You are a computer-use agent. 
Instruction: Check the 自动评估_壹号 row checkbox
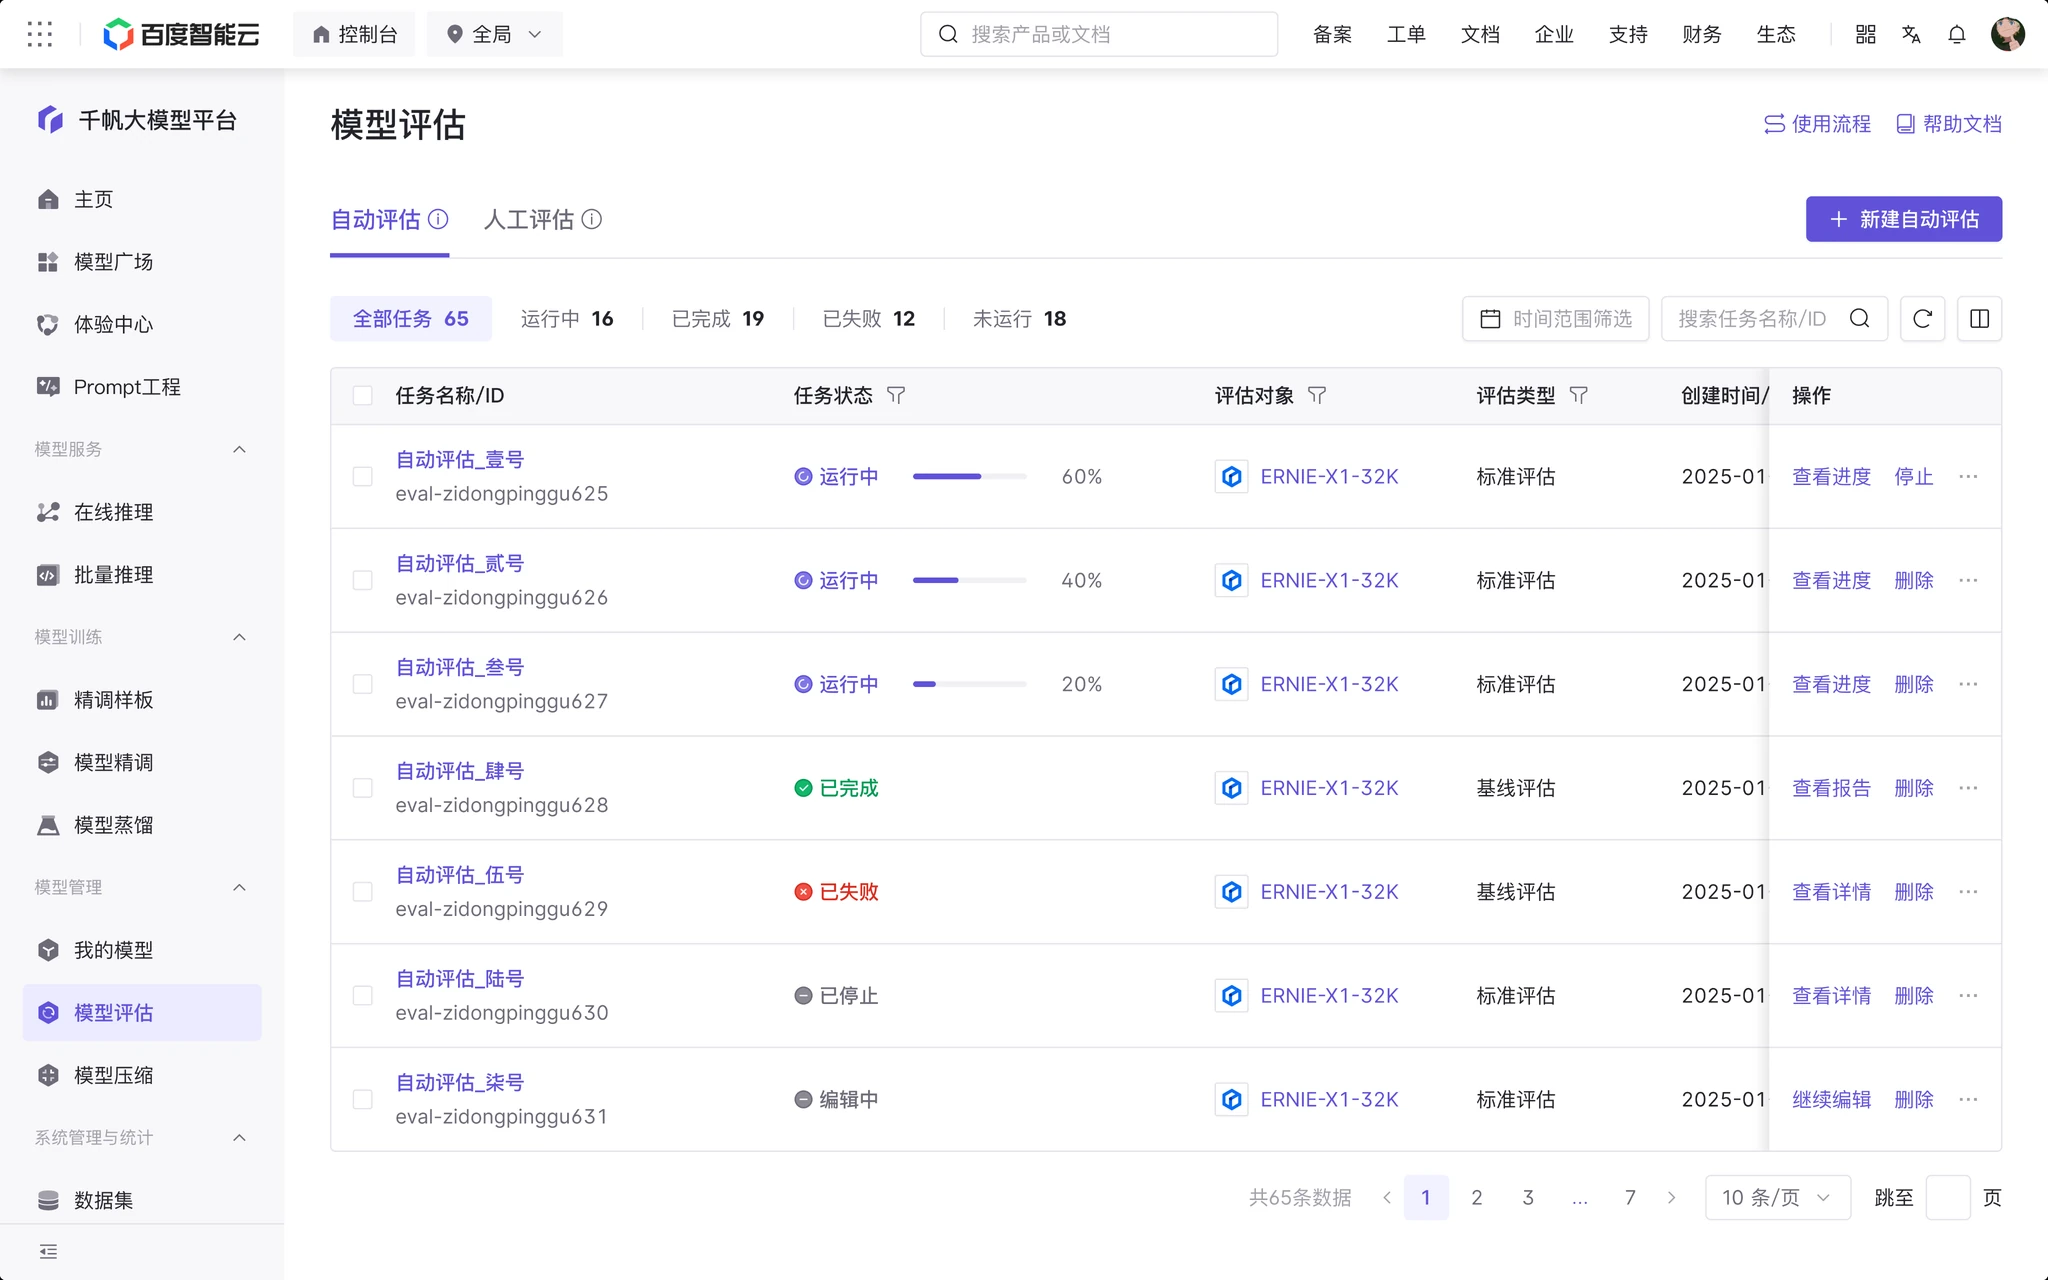[x=363, y=477]
